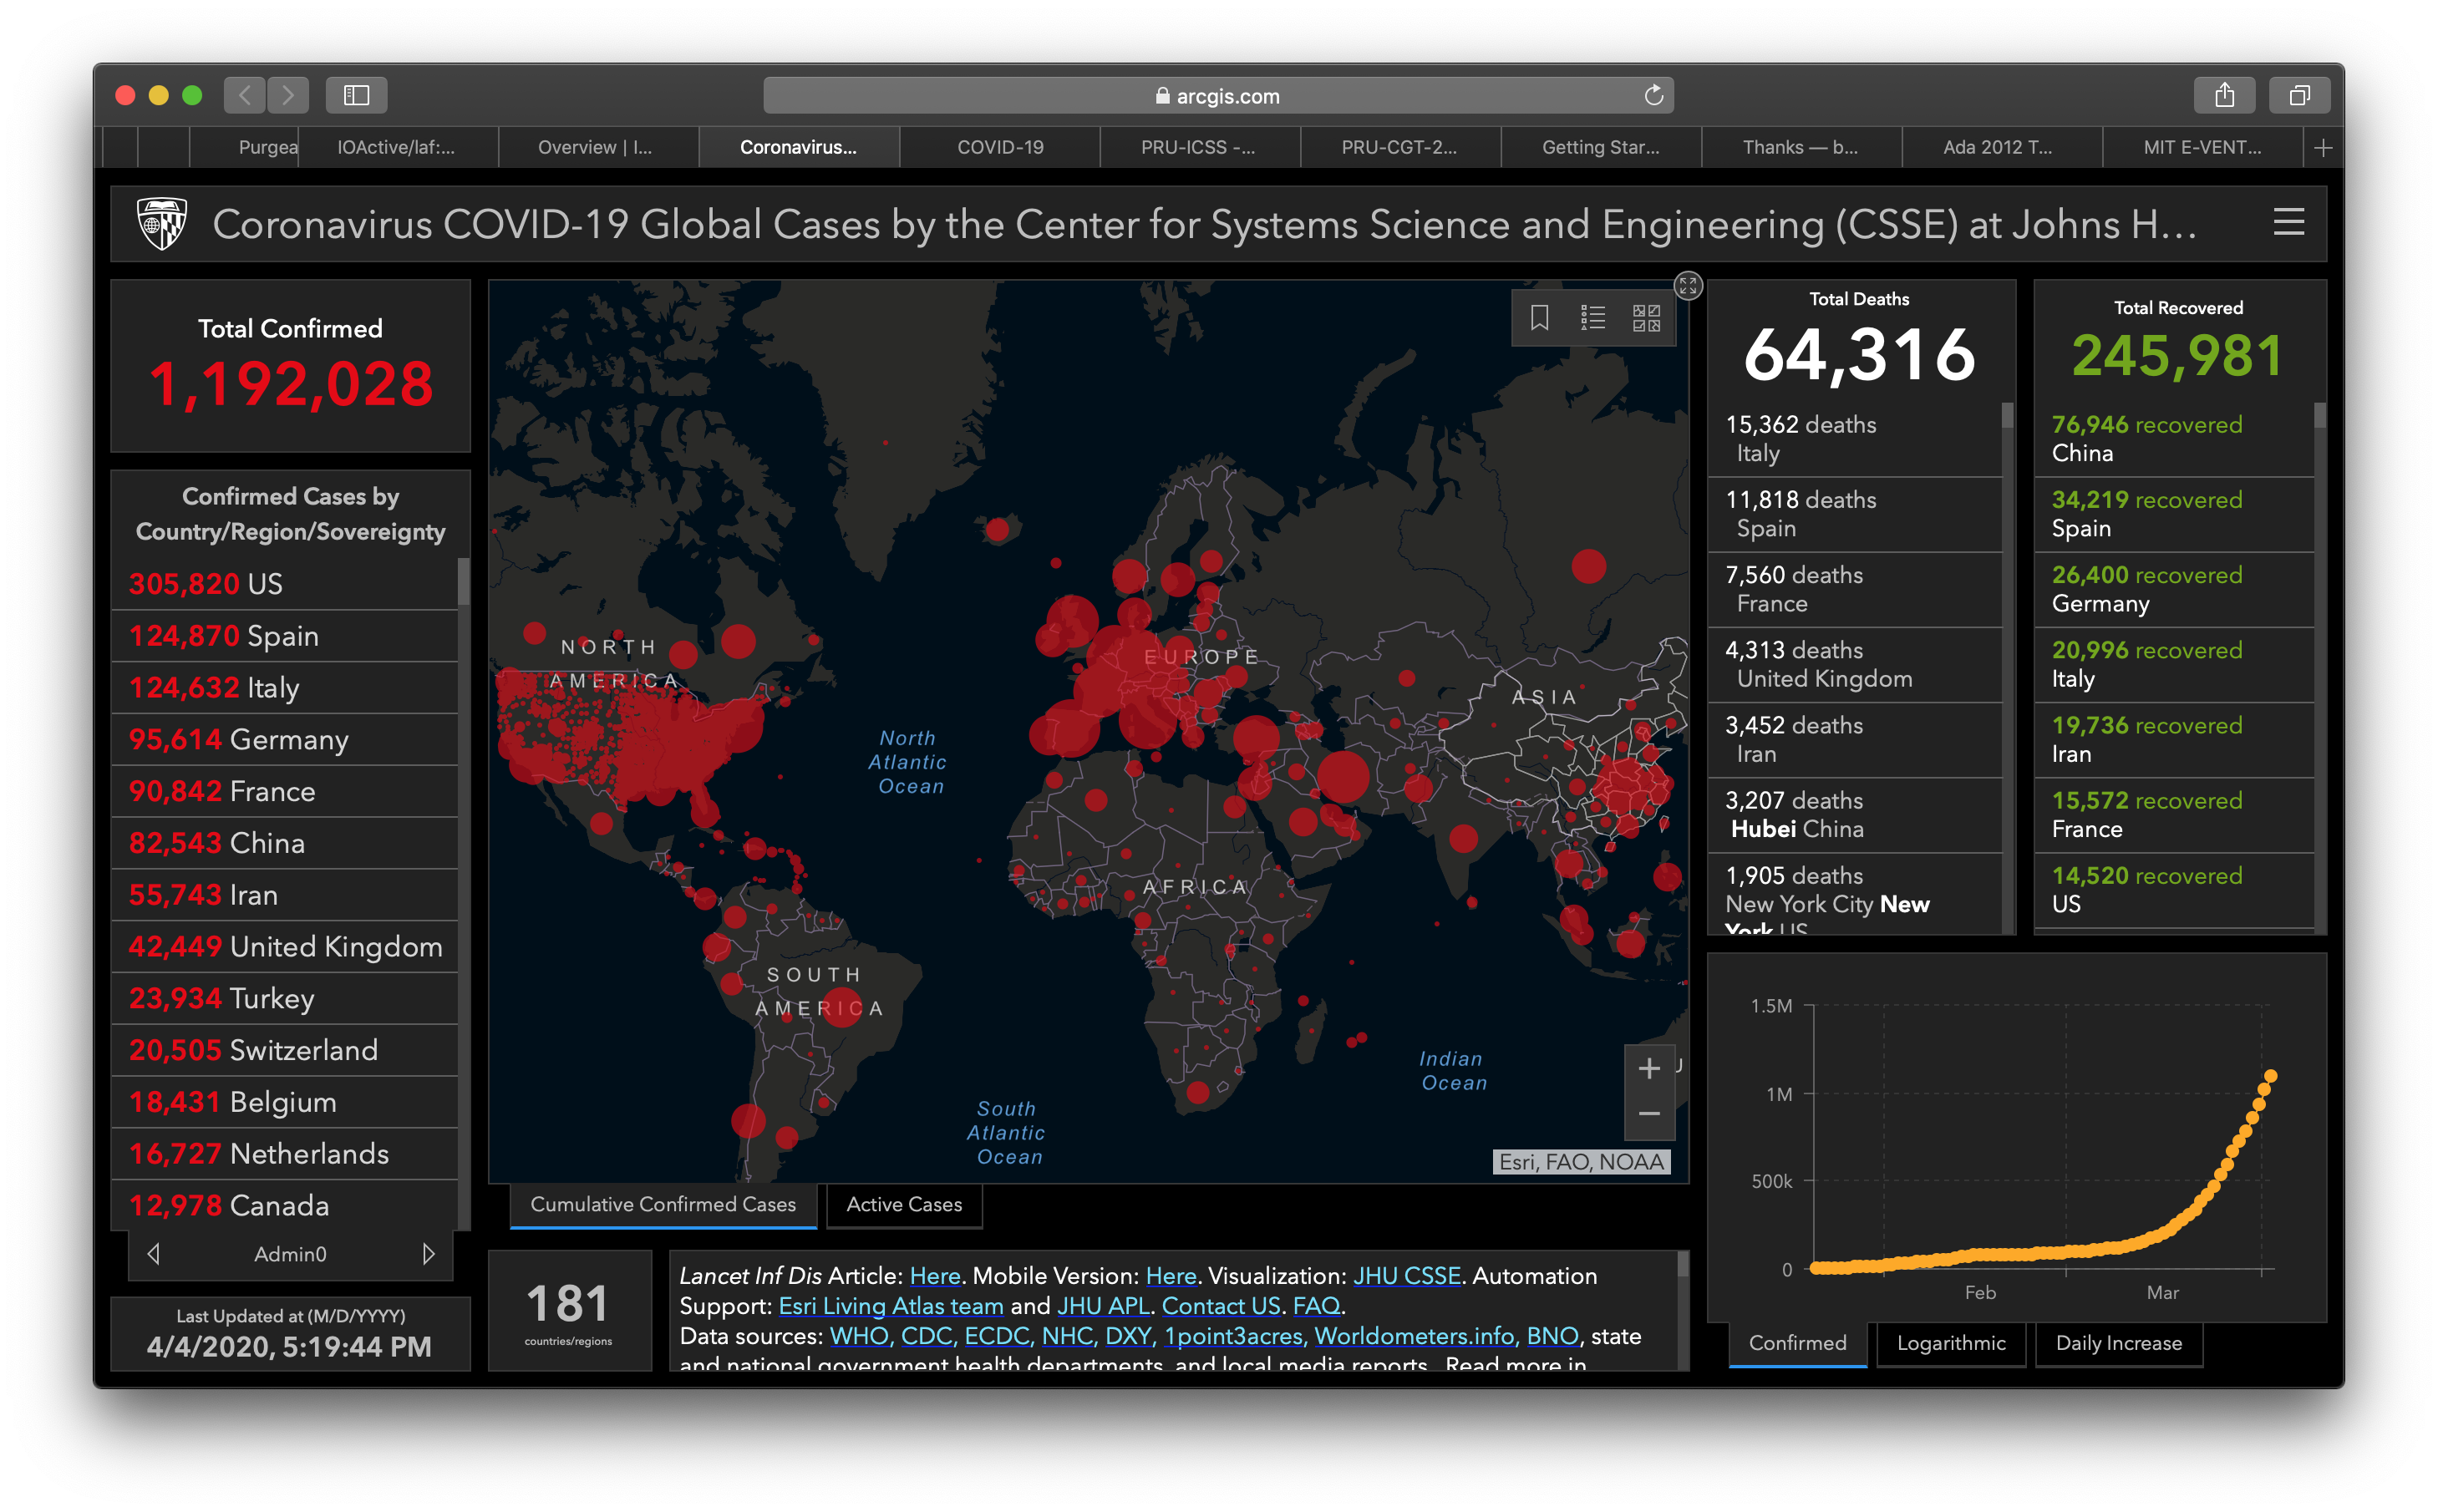Select China 76,946 recovered entry
Viewport: 2438px width, 1512px height.
[2174, 439]
